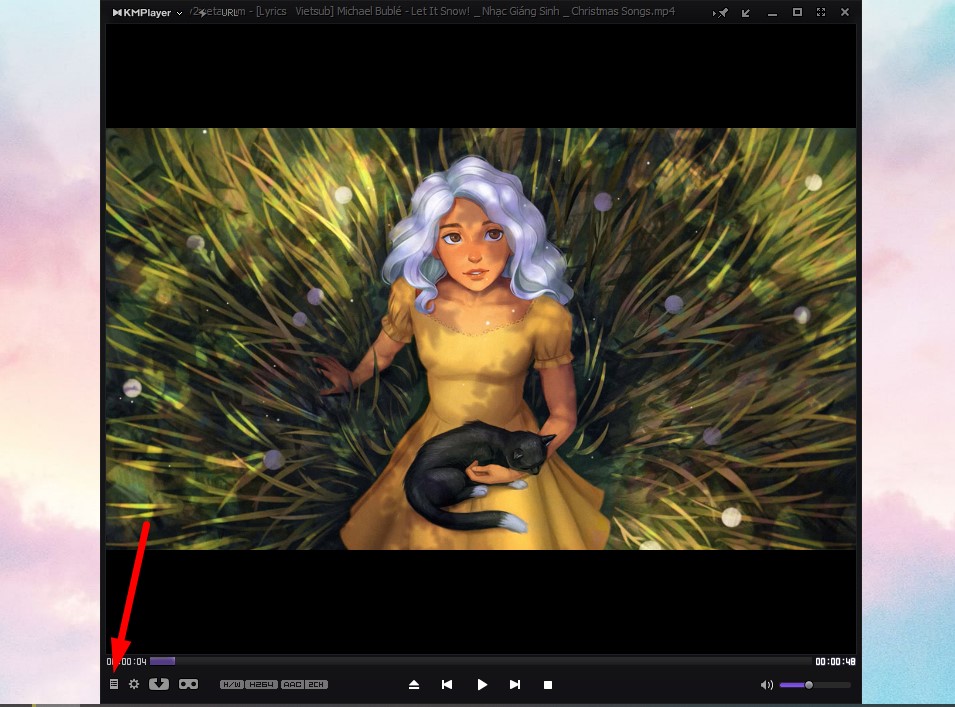Open the settings gear control box
Screen dimensions: 955x707
pyautogui.click(x=134, y=684)
